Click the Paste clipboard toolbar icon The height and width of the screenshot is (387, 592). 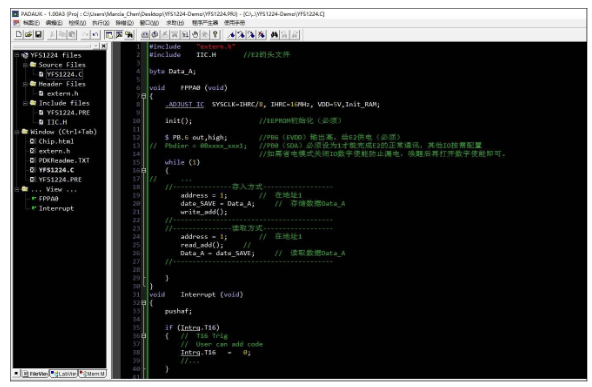click(72, 35)
